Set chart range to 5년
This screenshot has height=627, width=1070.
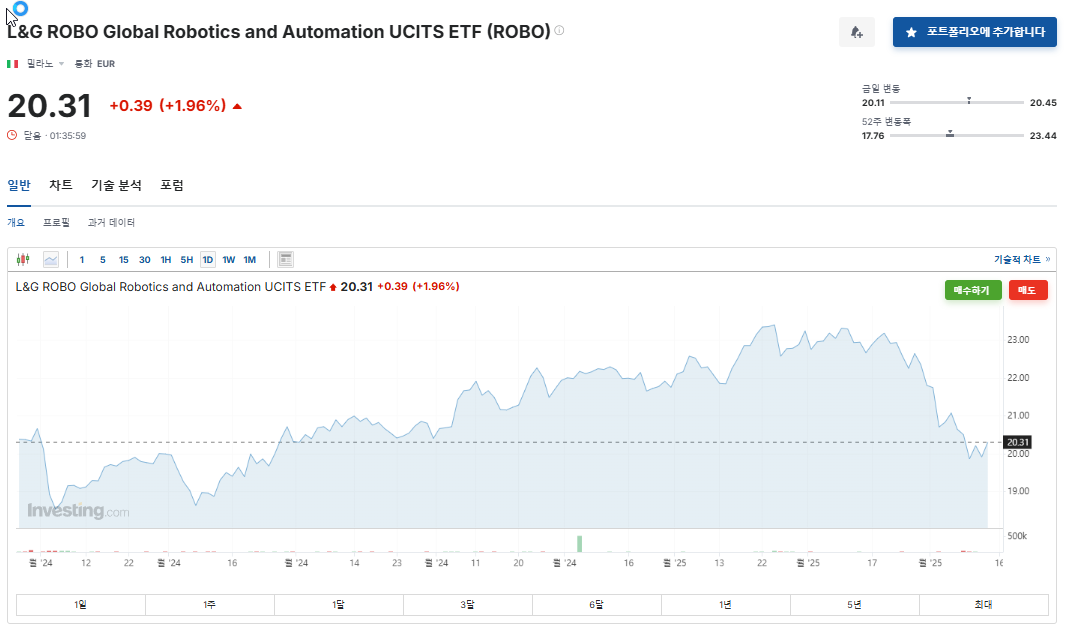coord(854,604)
